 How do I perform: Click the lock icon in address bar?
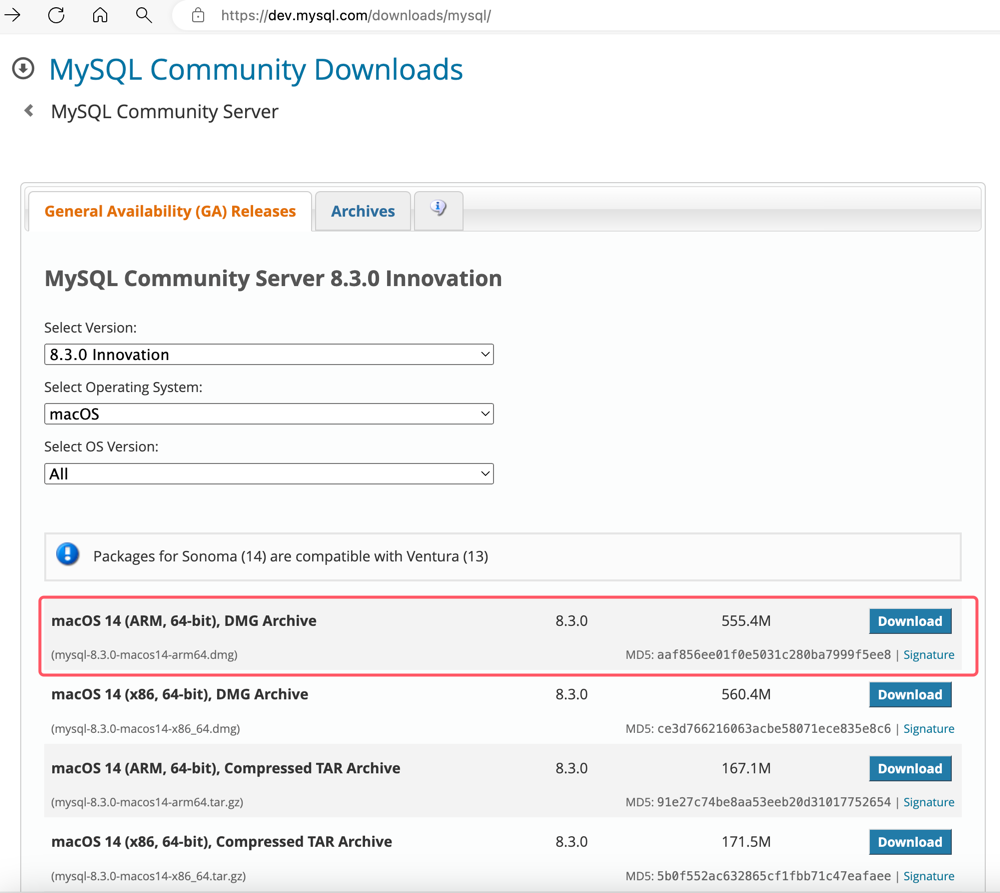[x=198, y=15]
